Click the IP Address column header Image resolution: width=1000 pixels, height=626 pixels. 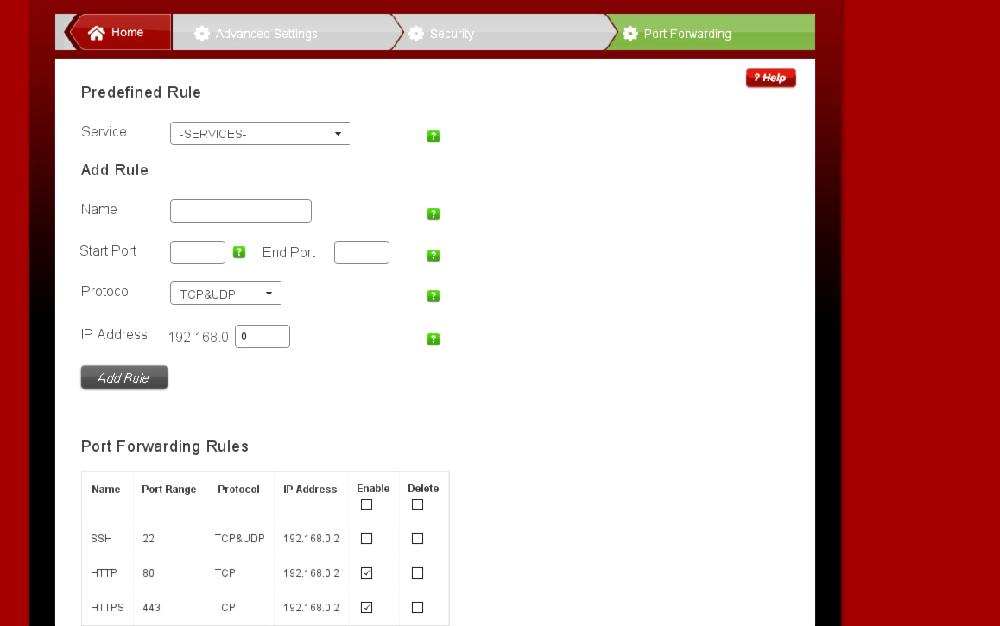[x=310, y=490]
